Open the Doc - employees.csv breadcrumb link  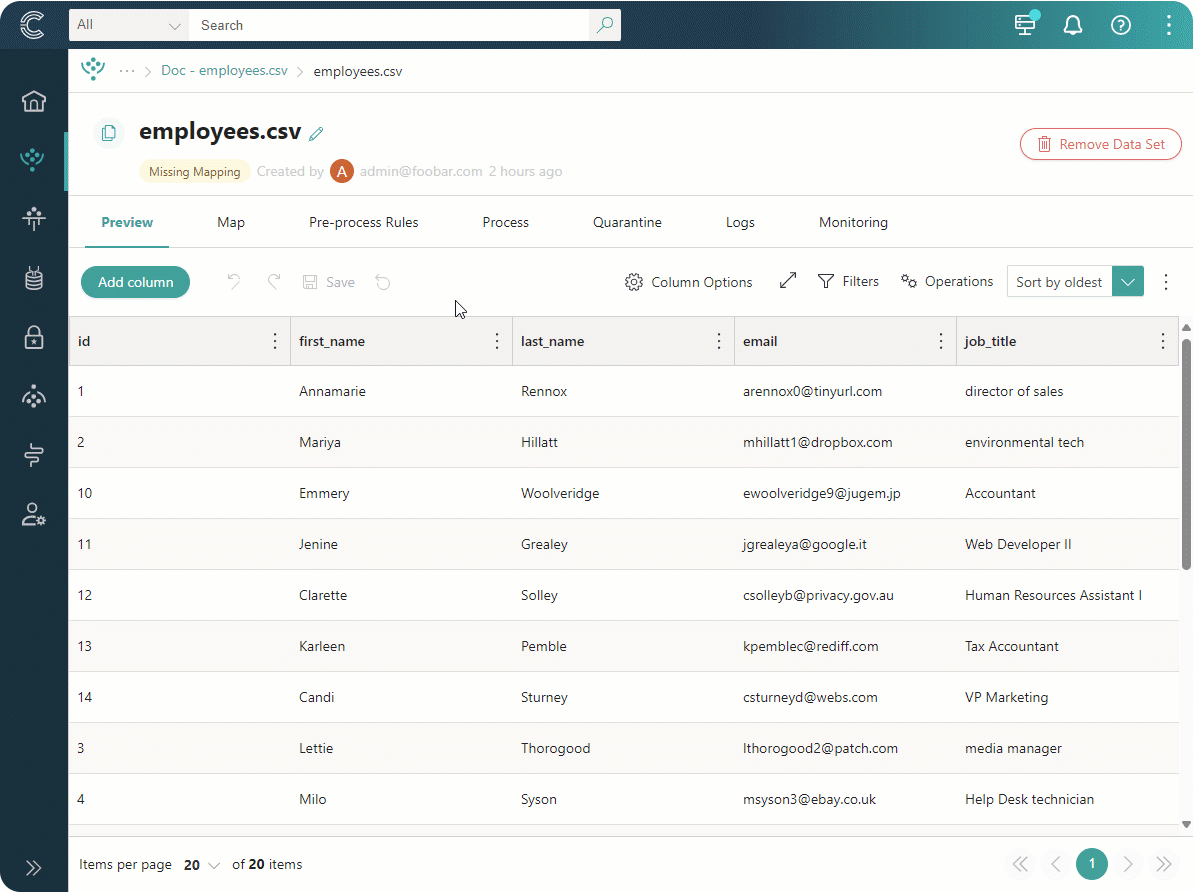(224, 70)
